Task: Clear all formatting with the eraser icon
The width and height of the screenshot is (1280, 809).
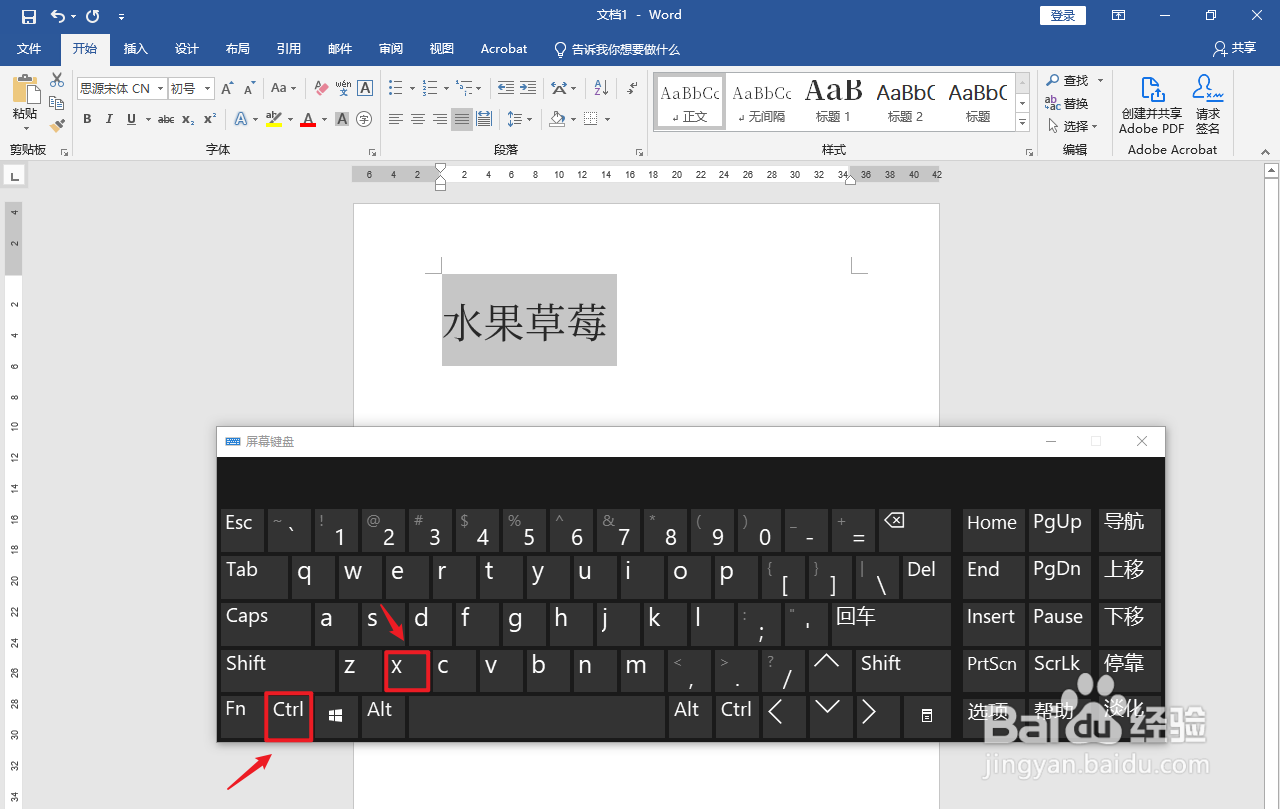Action: click(320, 88)
